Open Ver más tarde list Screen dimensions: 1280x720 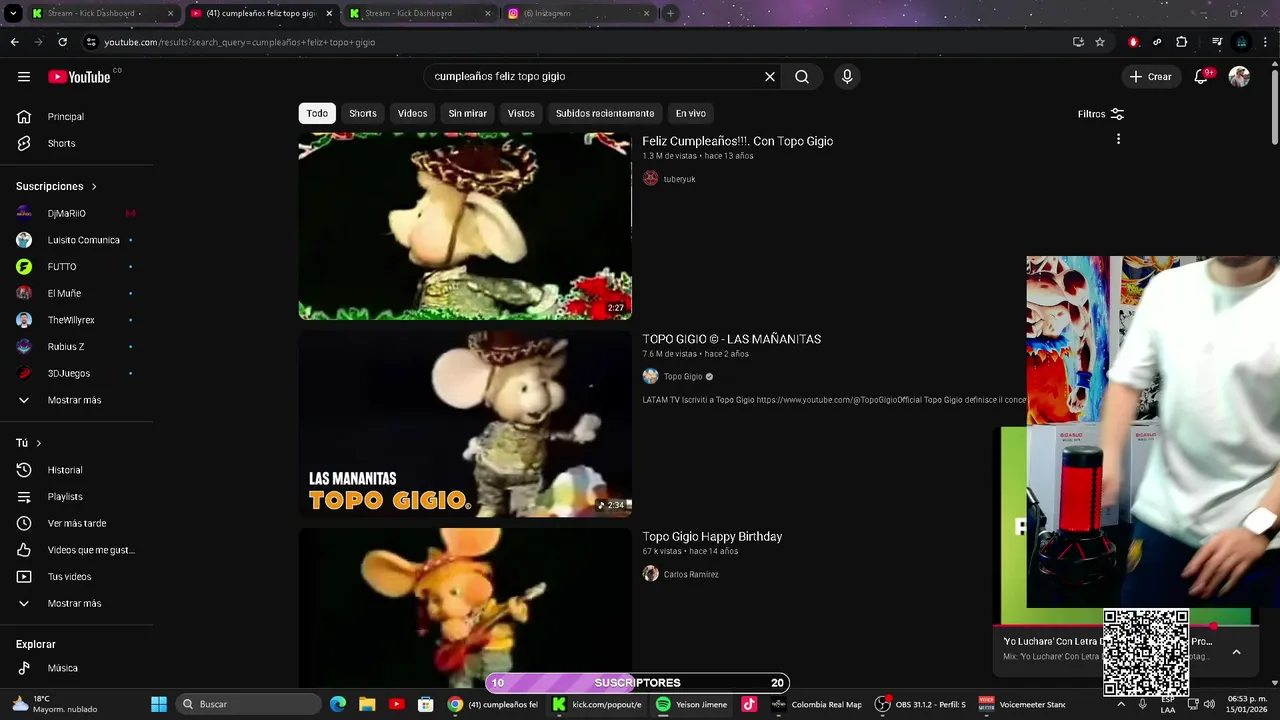(77, 523)
